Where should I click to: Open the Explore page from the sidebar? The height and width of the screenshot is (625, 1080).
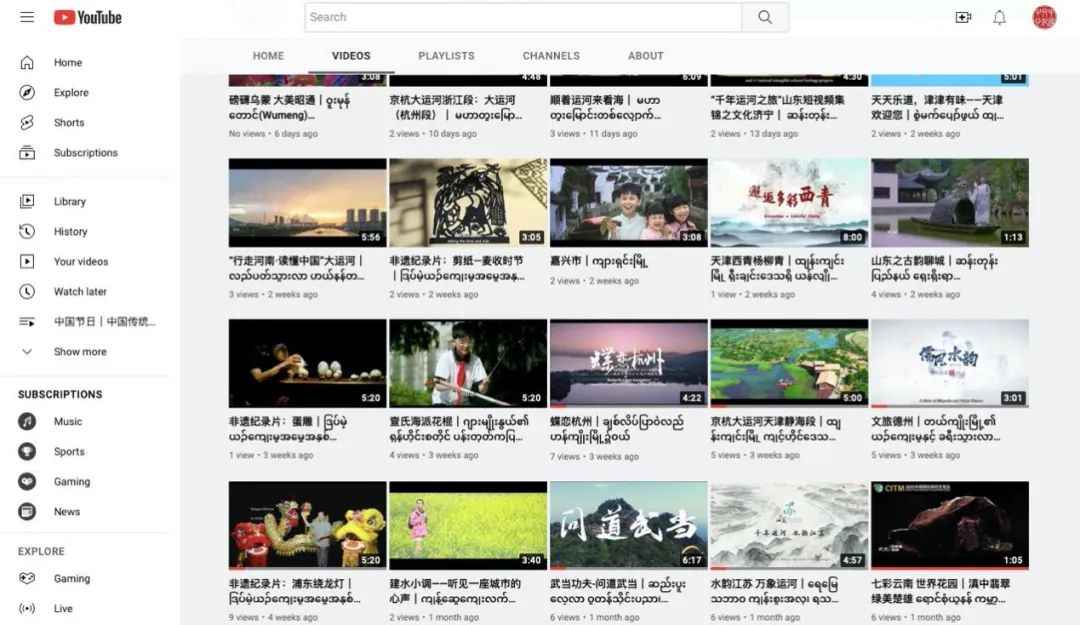pyautogui.click(x=70, y=92)
